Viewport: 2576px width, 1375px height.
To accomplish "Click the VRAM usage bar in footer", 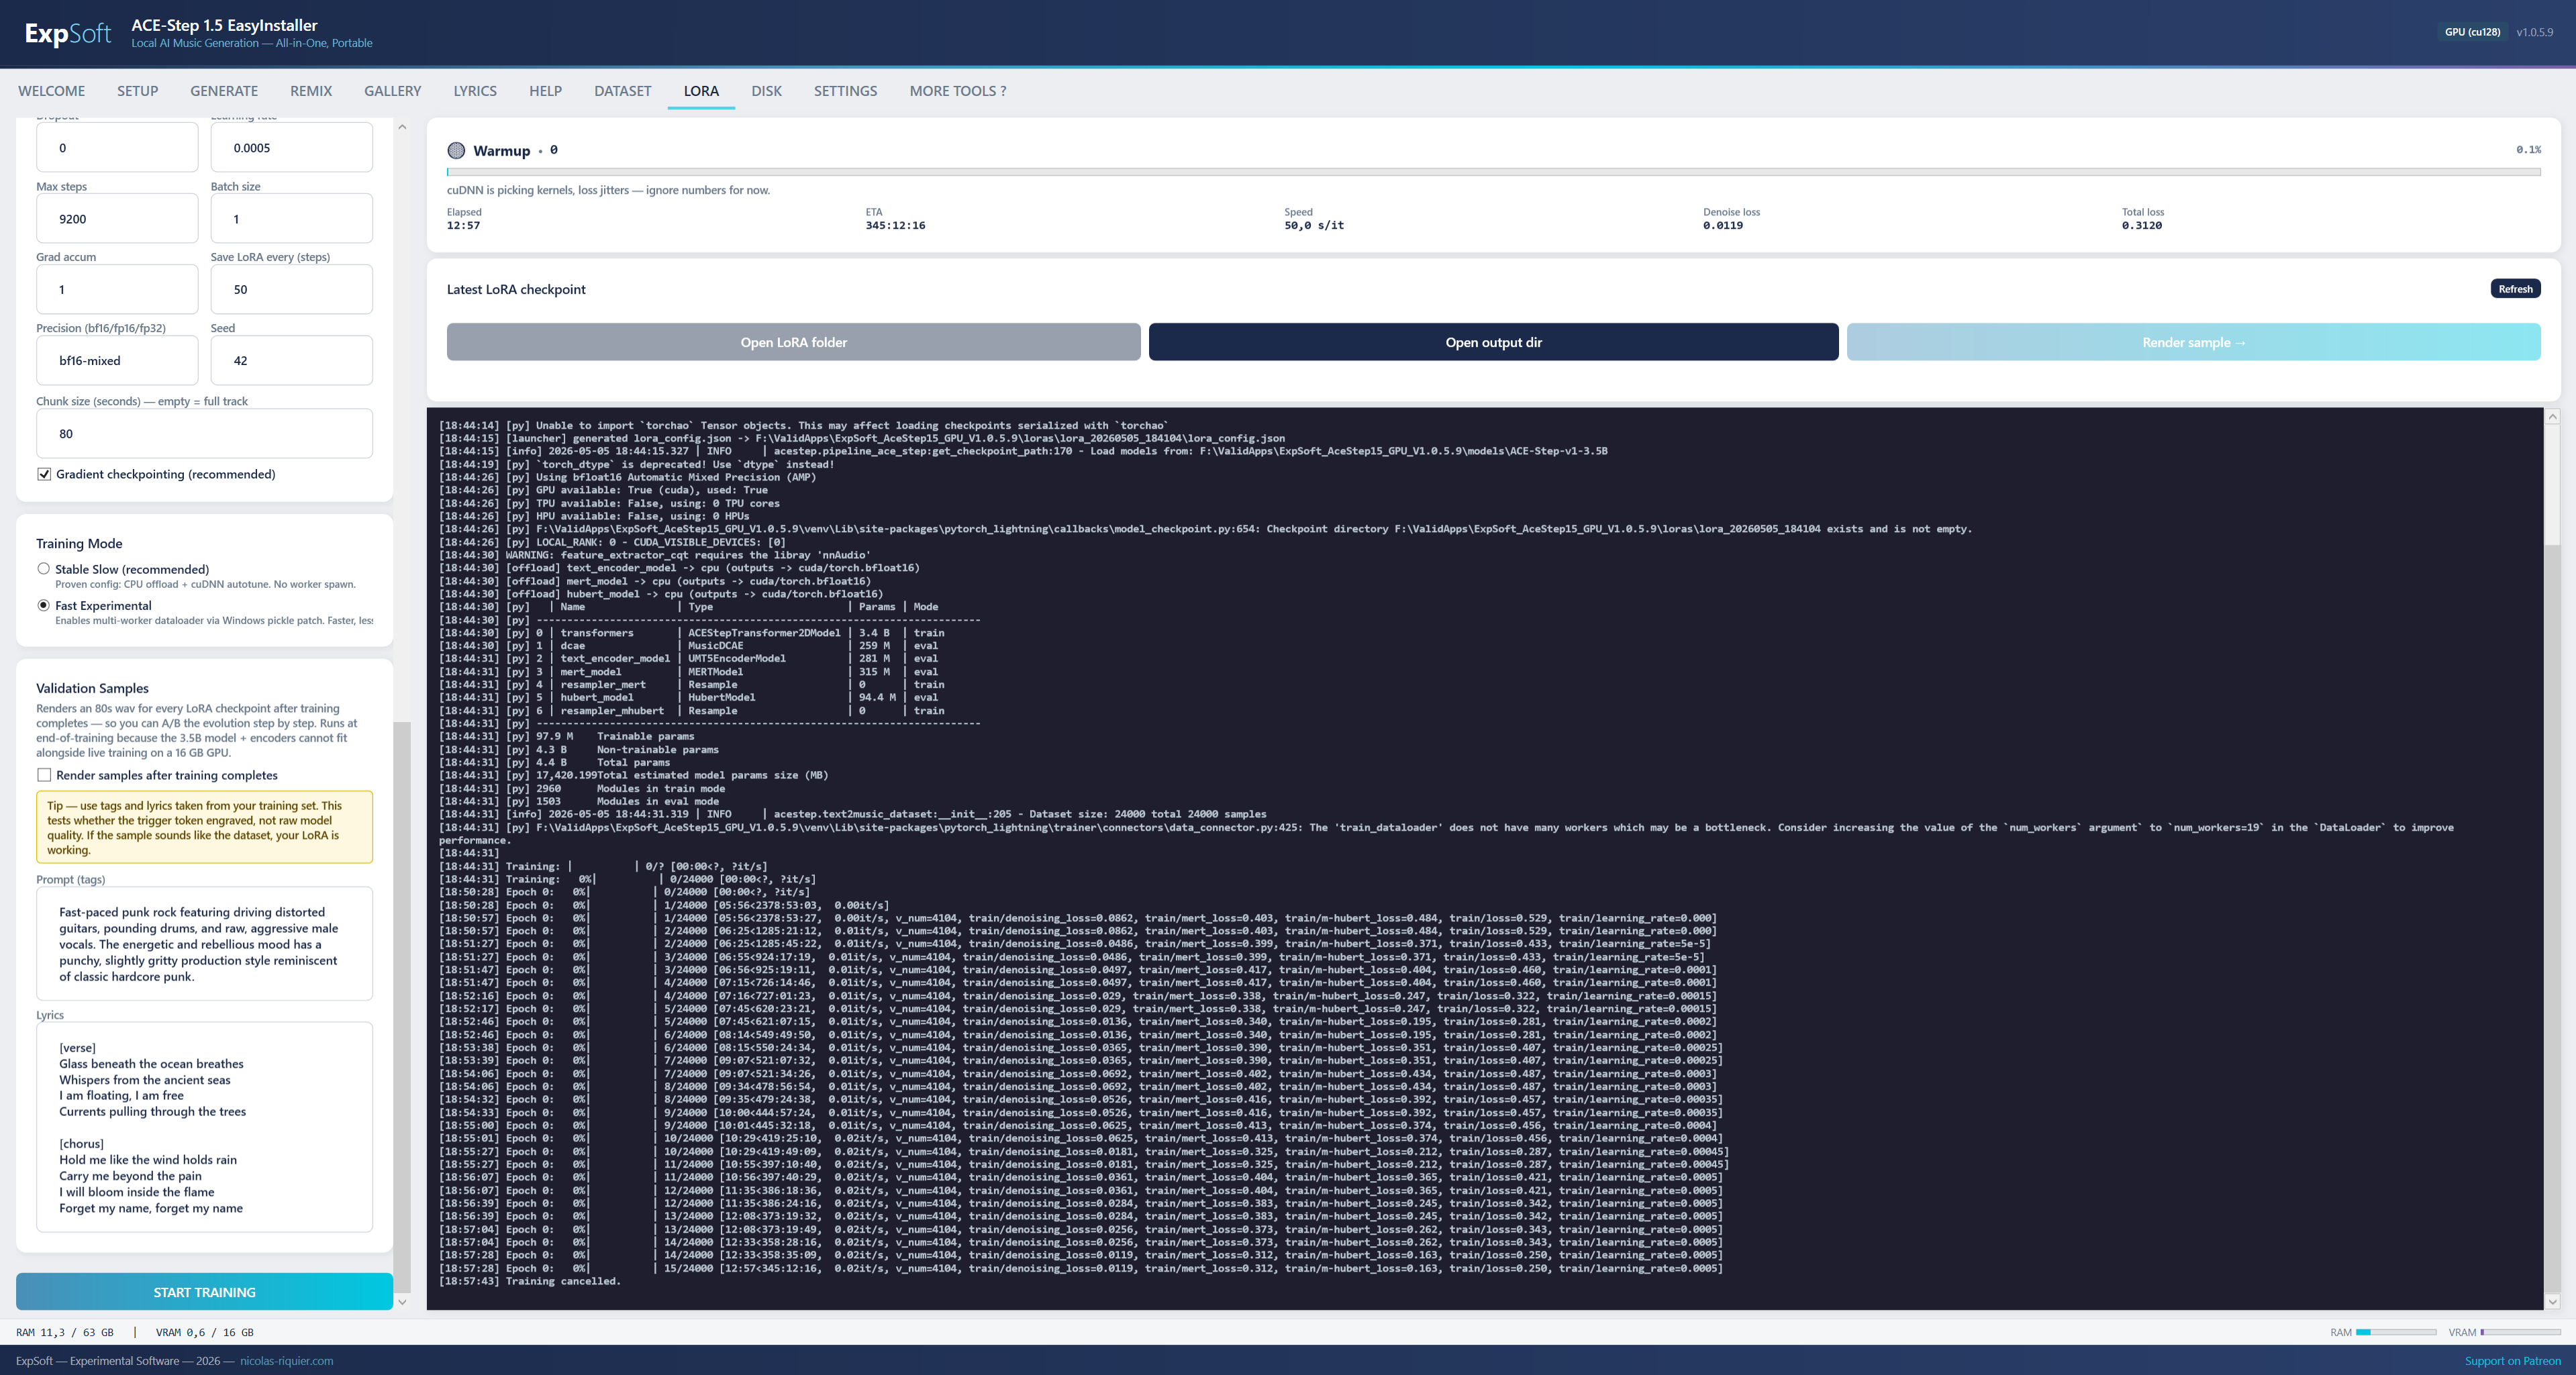I will [2520, 1332].
